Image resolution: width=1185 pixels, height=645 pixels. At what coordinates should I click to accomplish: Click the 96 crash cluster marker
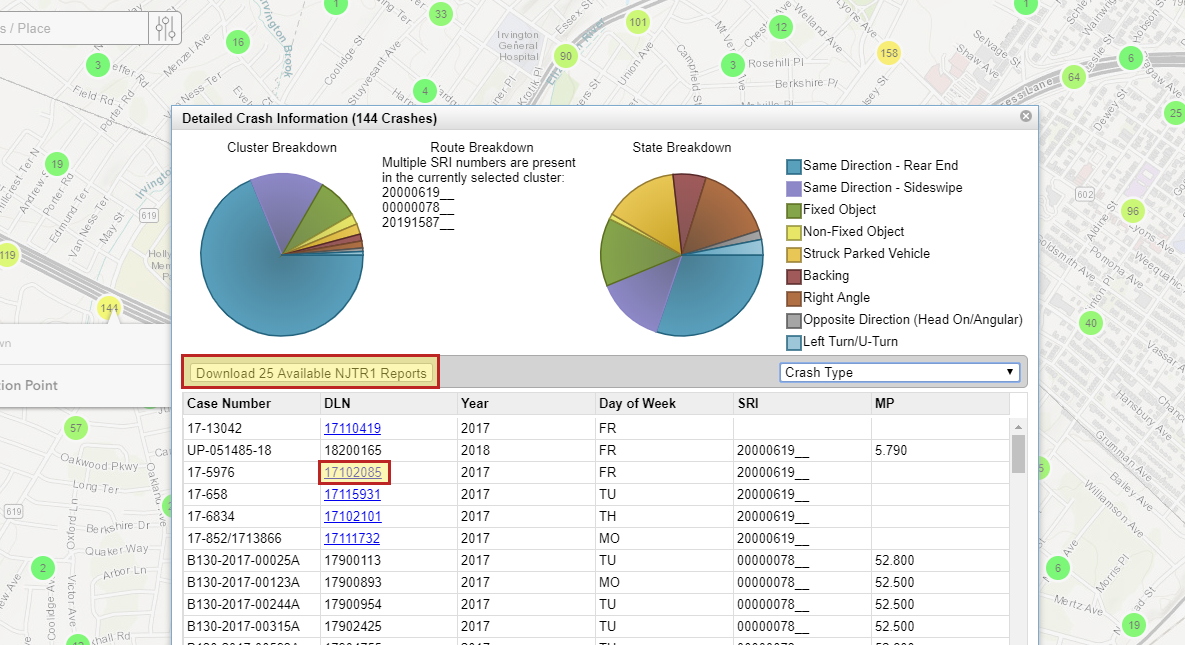tap(1132, 211)
